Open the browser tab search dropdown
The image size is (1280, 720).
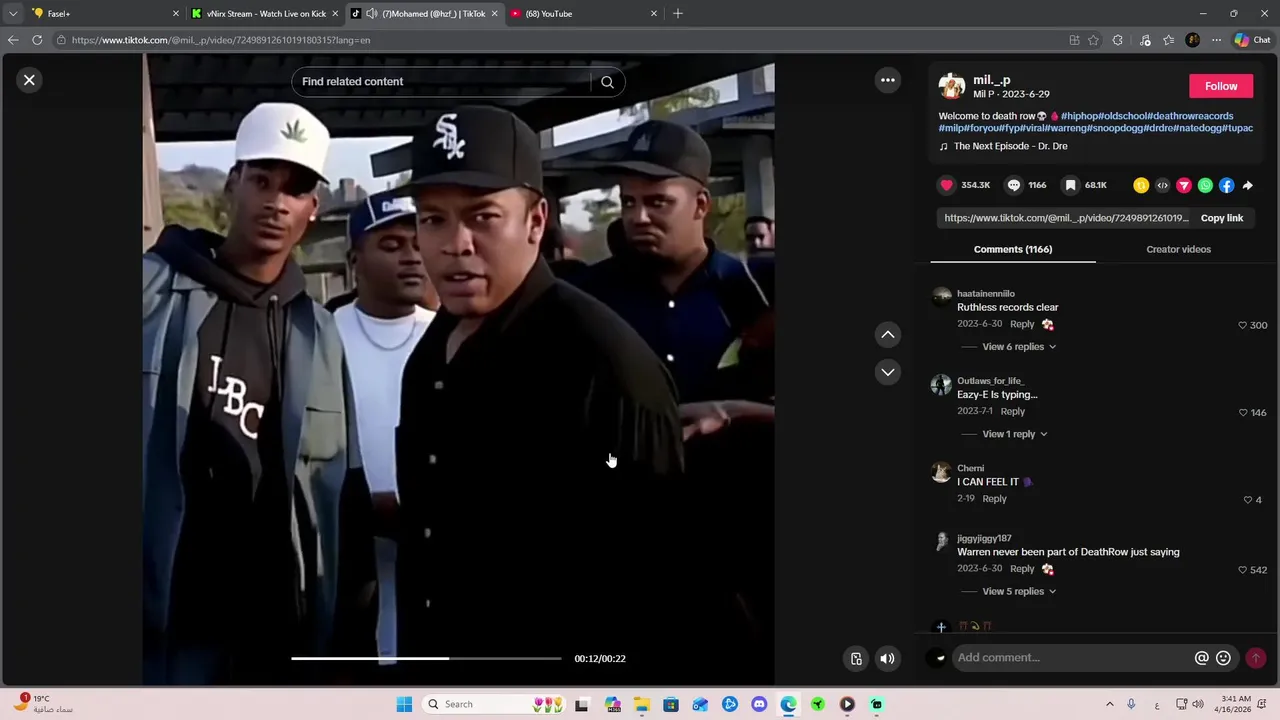coord(12,14)
